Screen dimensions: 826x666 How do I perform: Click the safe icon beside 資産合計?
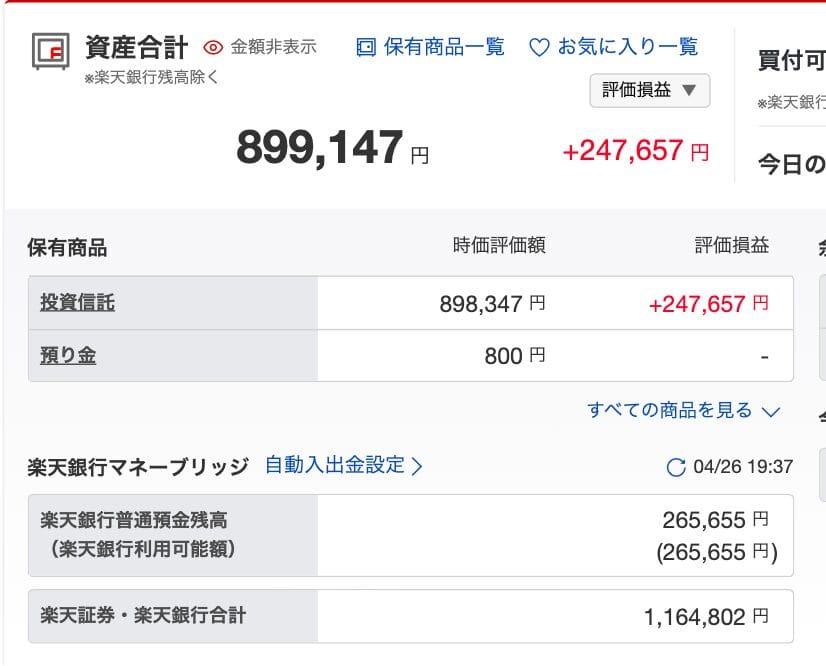click(x=49, y=50)
